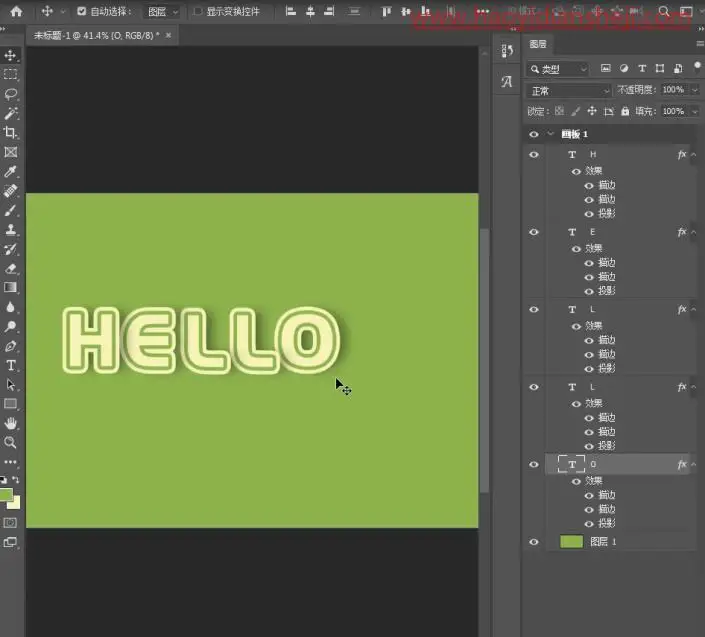Screen dimensions: 705x637
Task: Open the 正常 blend mode dropdown
Action: pyautogui.click(x=569, y=91)
